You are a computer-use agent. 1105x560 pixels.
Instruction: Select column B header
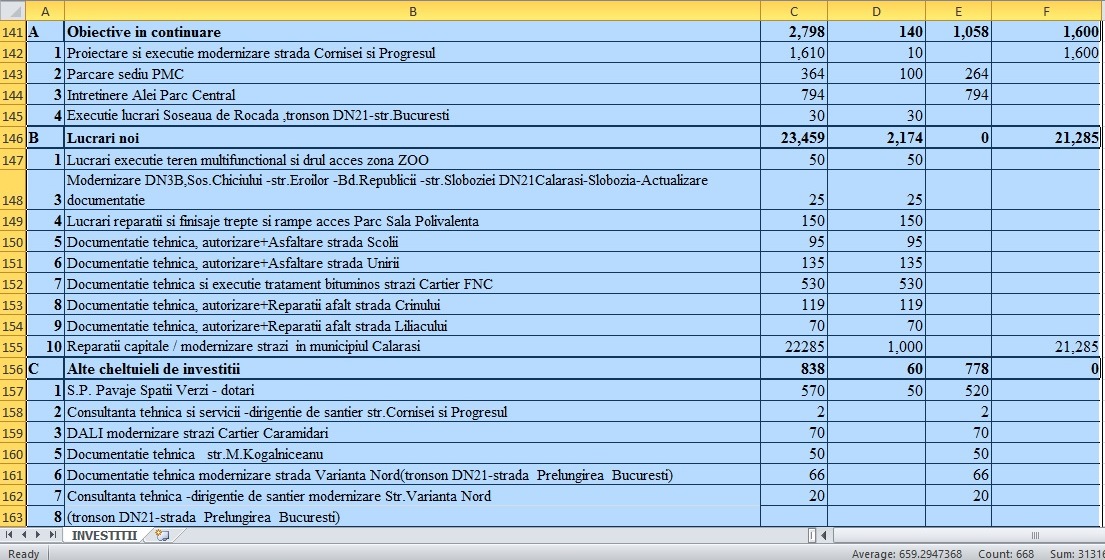click(x=412, y=11)
